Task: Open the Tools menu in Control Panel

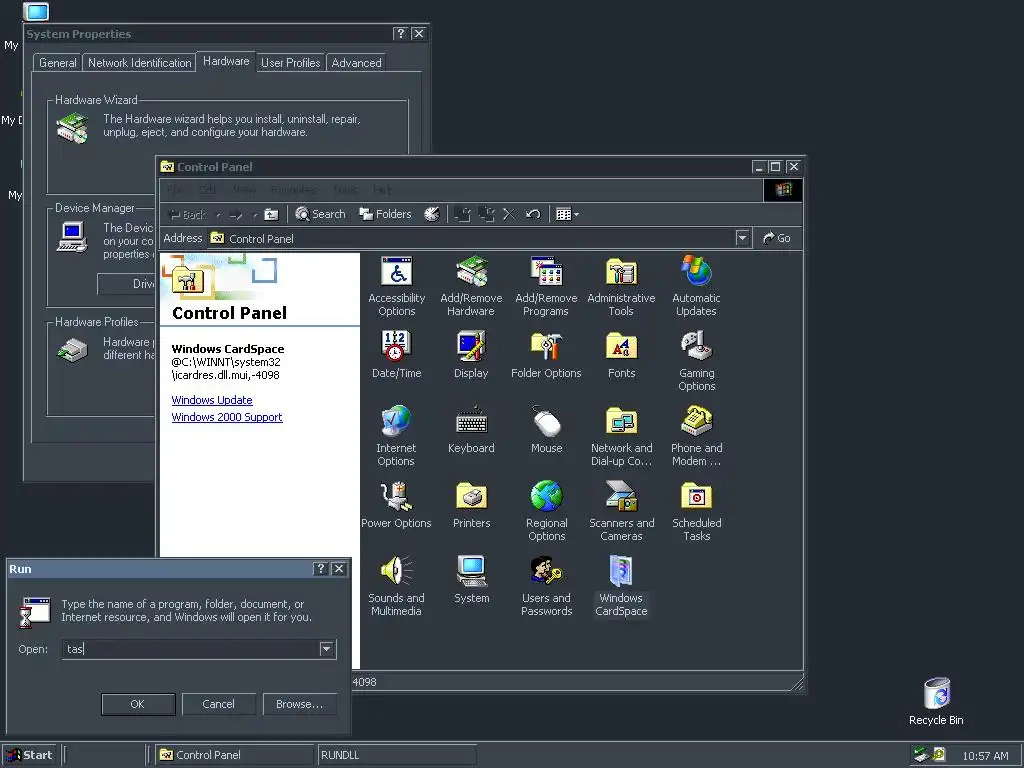Action: click(345, 190)
